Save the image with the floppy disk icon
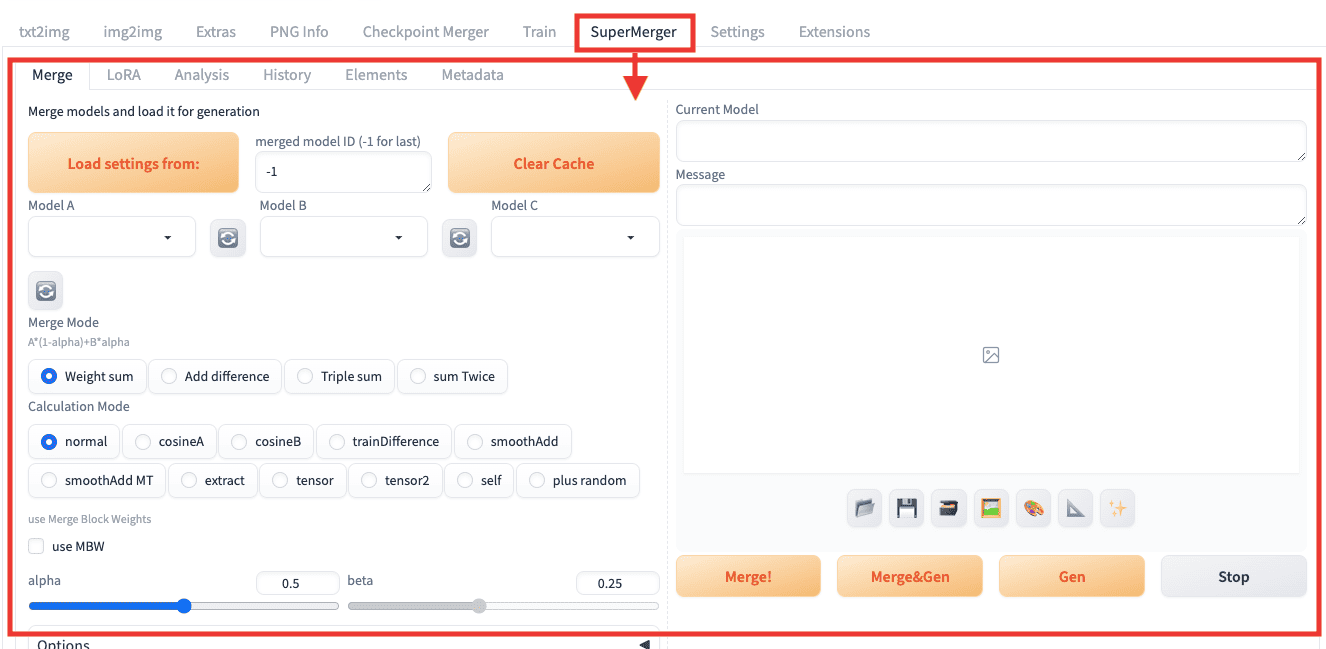Screen dimensions: 1326x649 906,508
